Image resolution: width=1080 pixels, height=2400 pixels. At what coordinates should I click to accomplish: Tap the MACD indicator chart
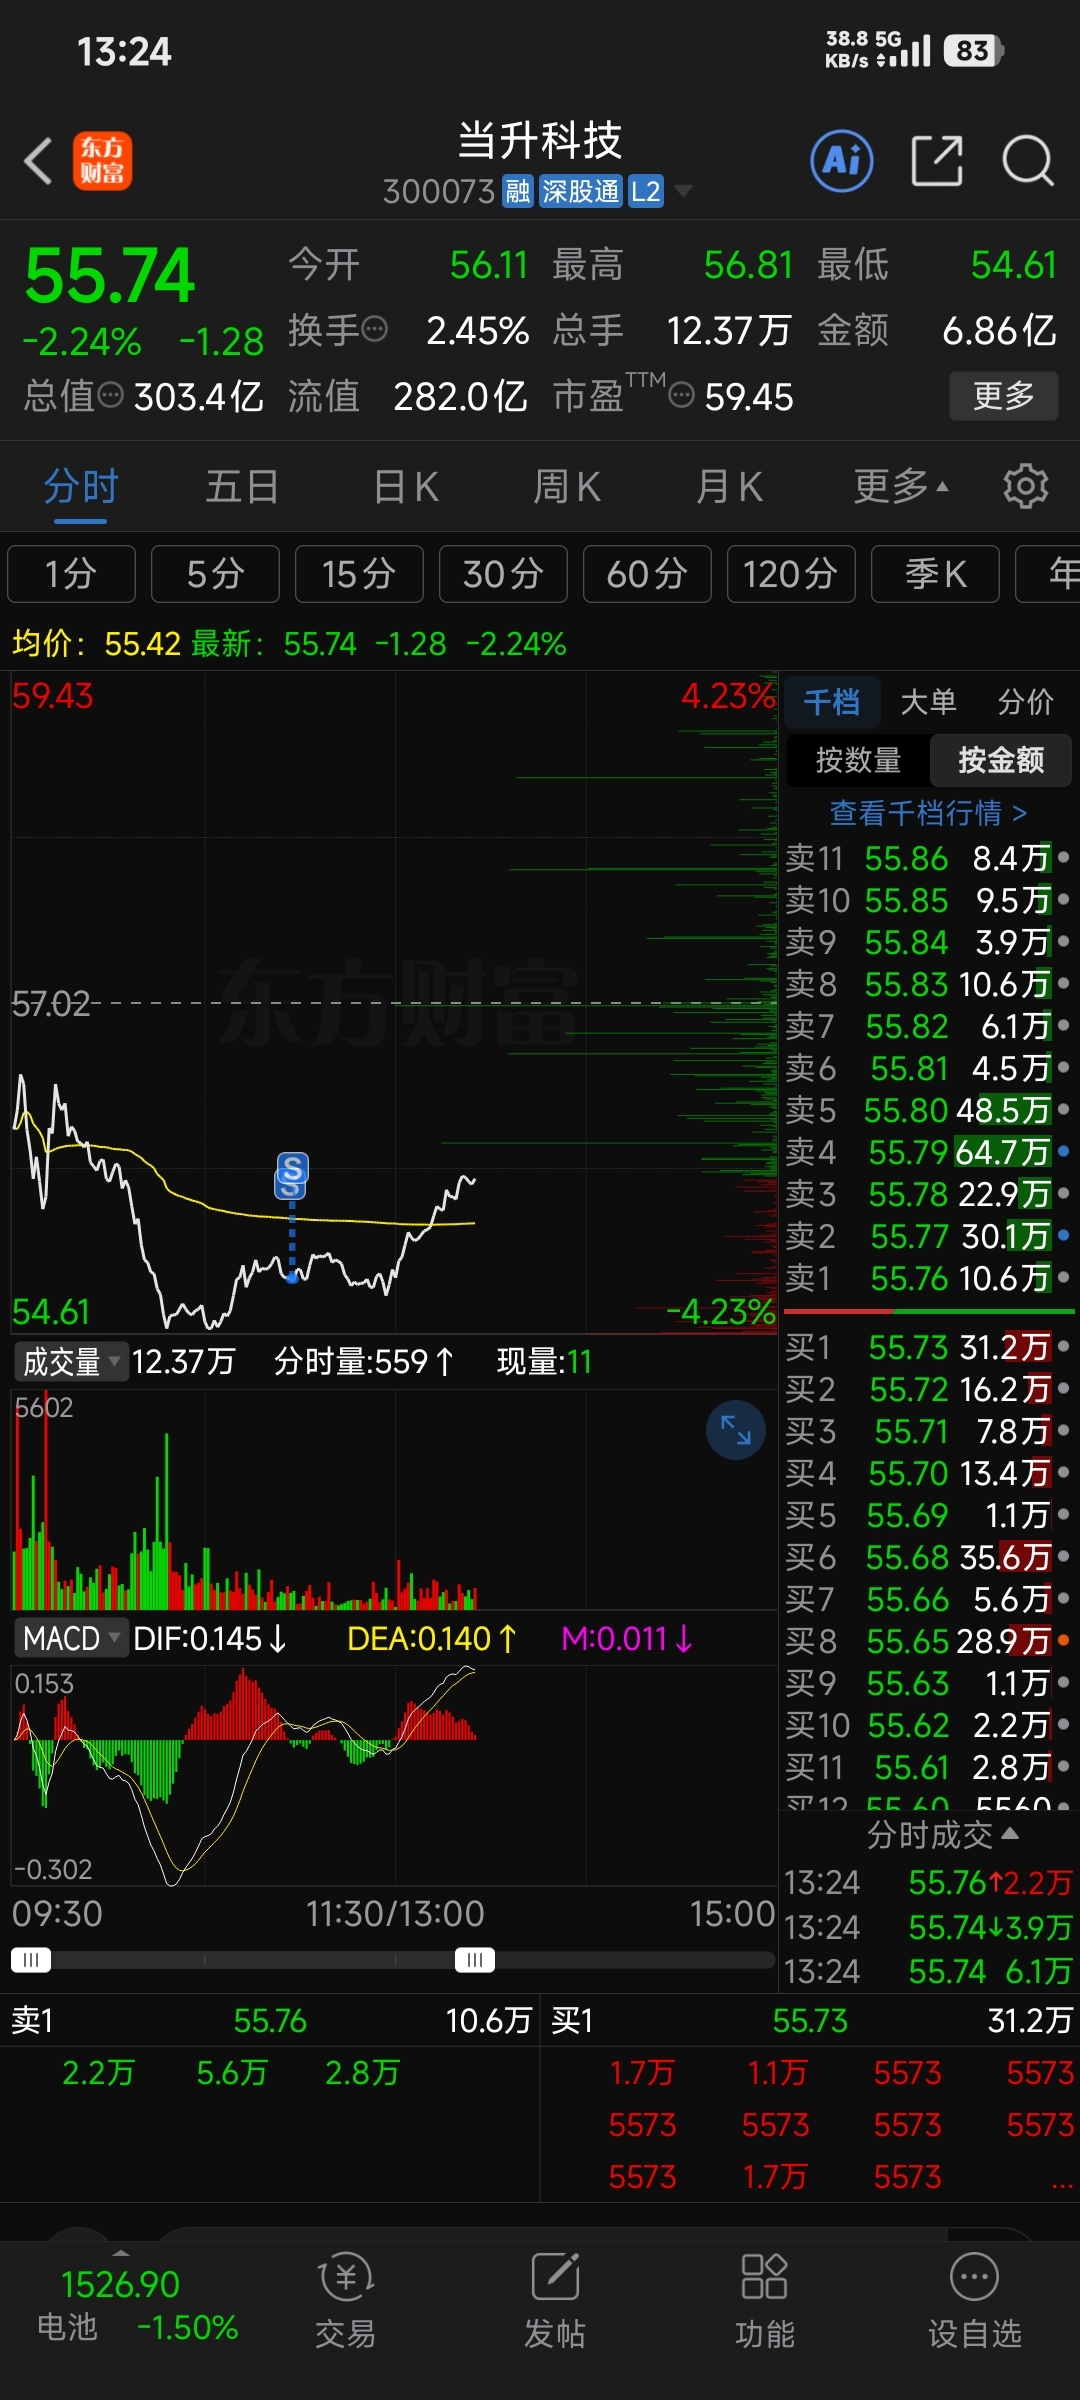(394, 1776)
